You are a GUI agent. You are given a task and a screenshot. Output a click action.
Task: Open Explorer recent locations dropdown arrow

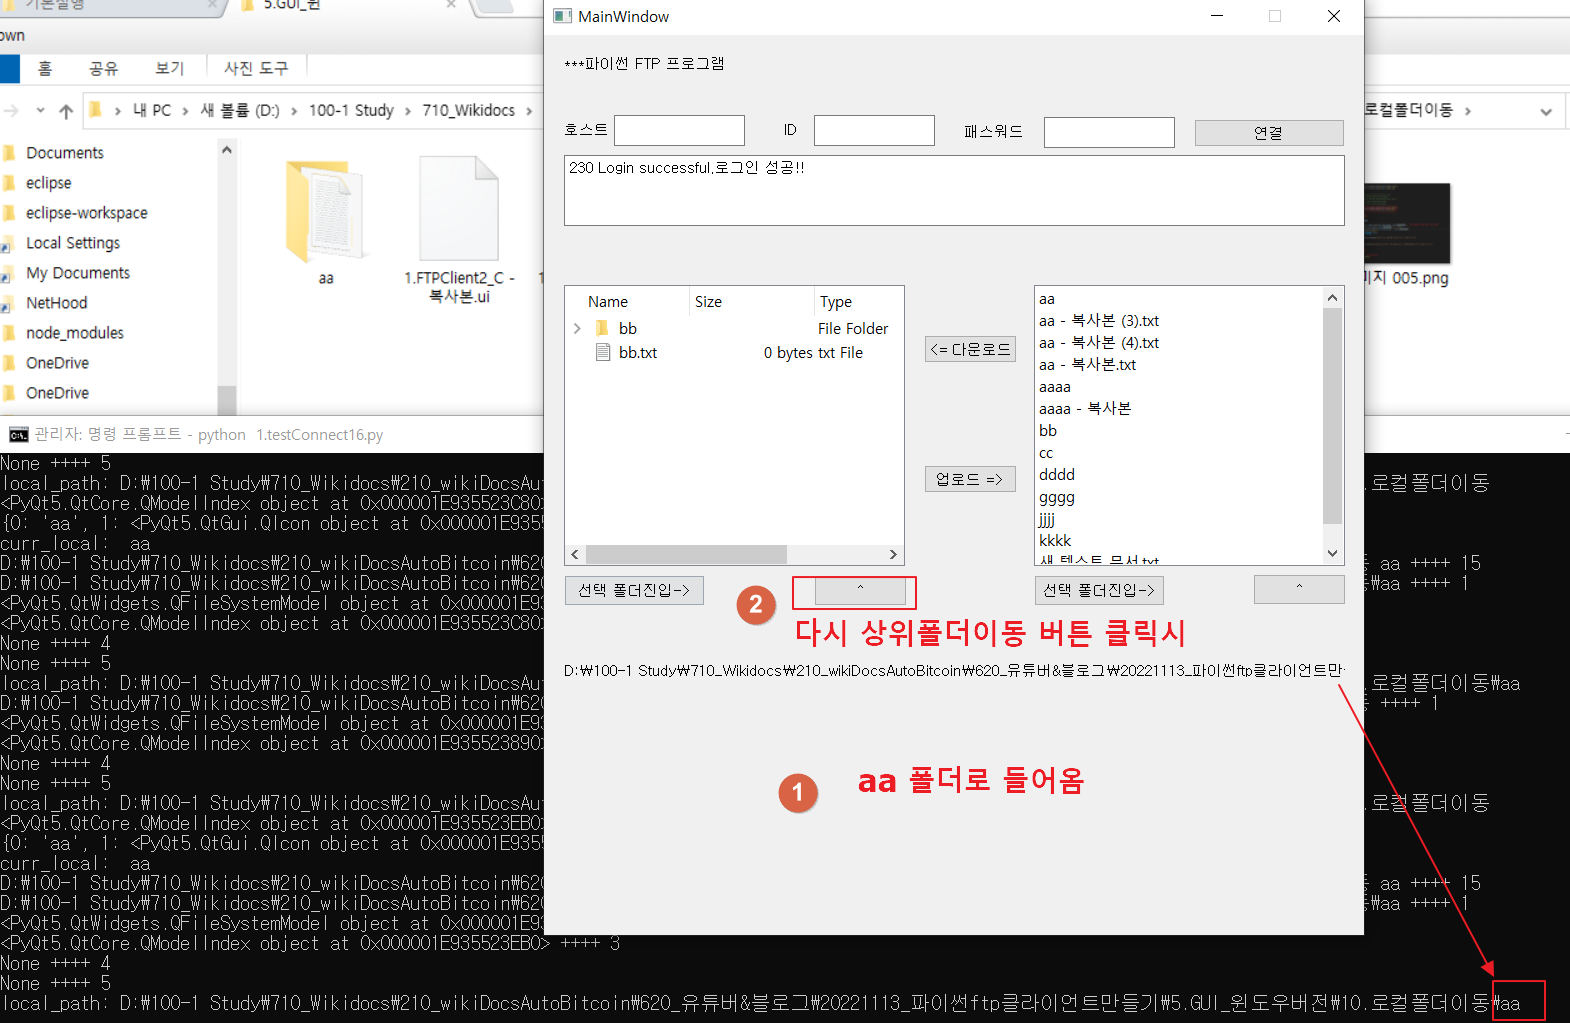click(x=40, y=110)
